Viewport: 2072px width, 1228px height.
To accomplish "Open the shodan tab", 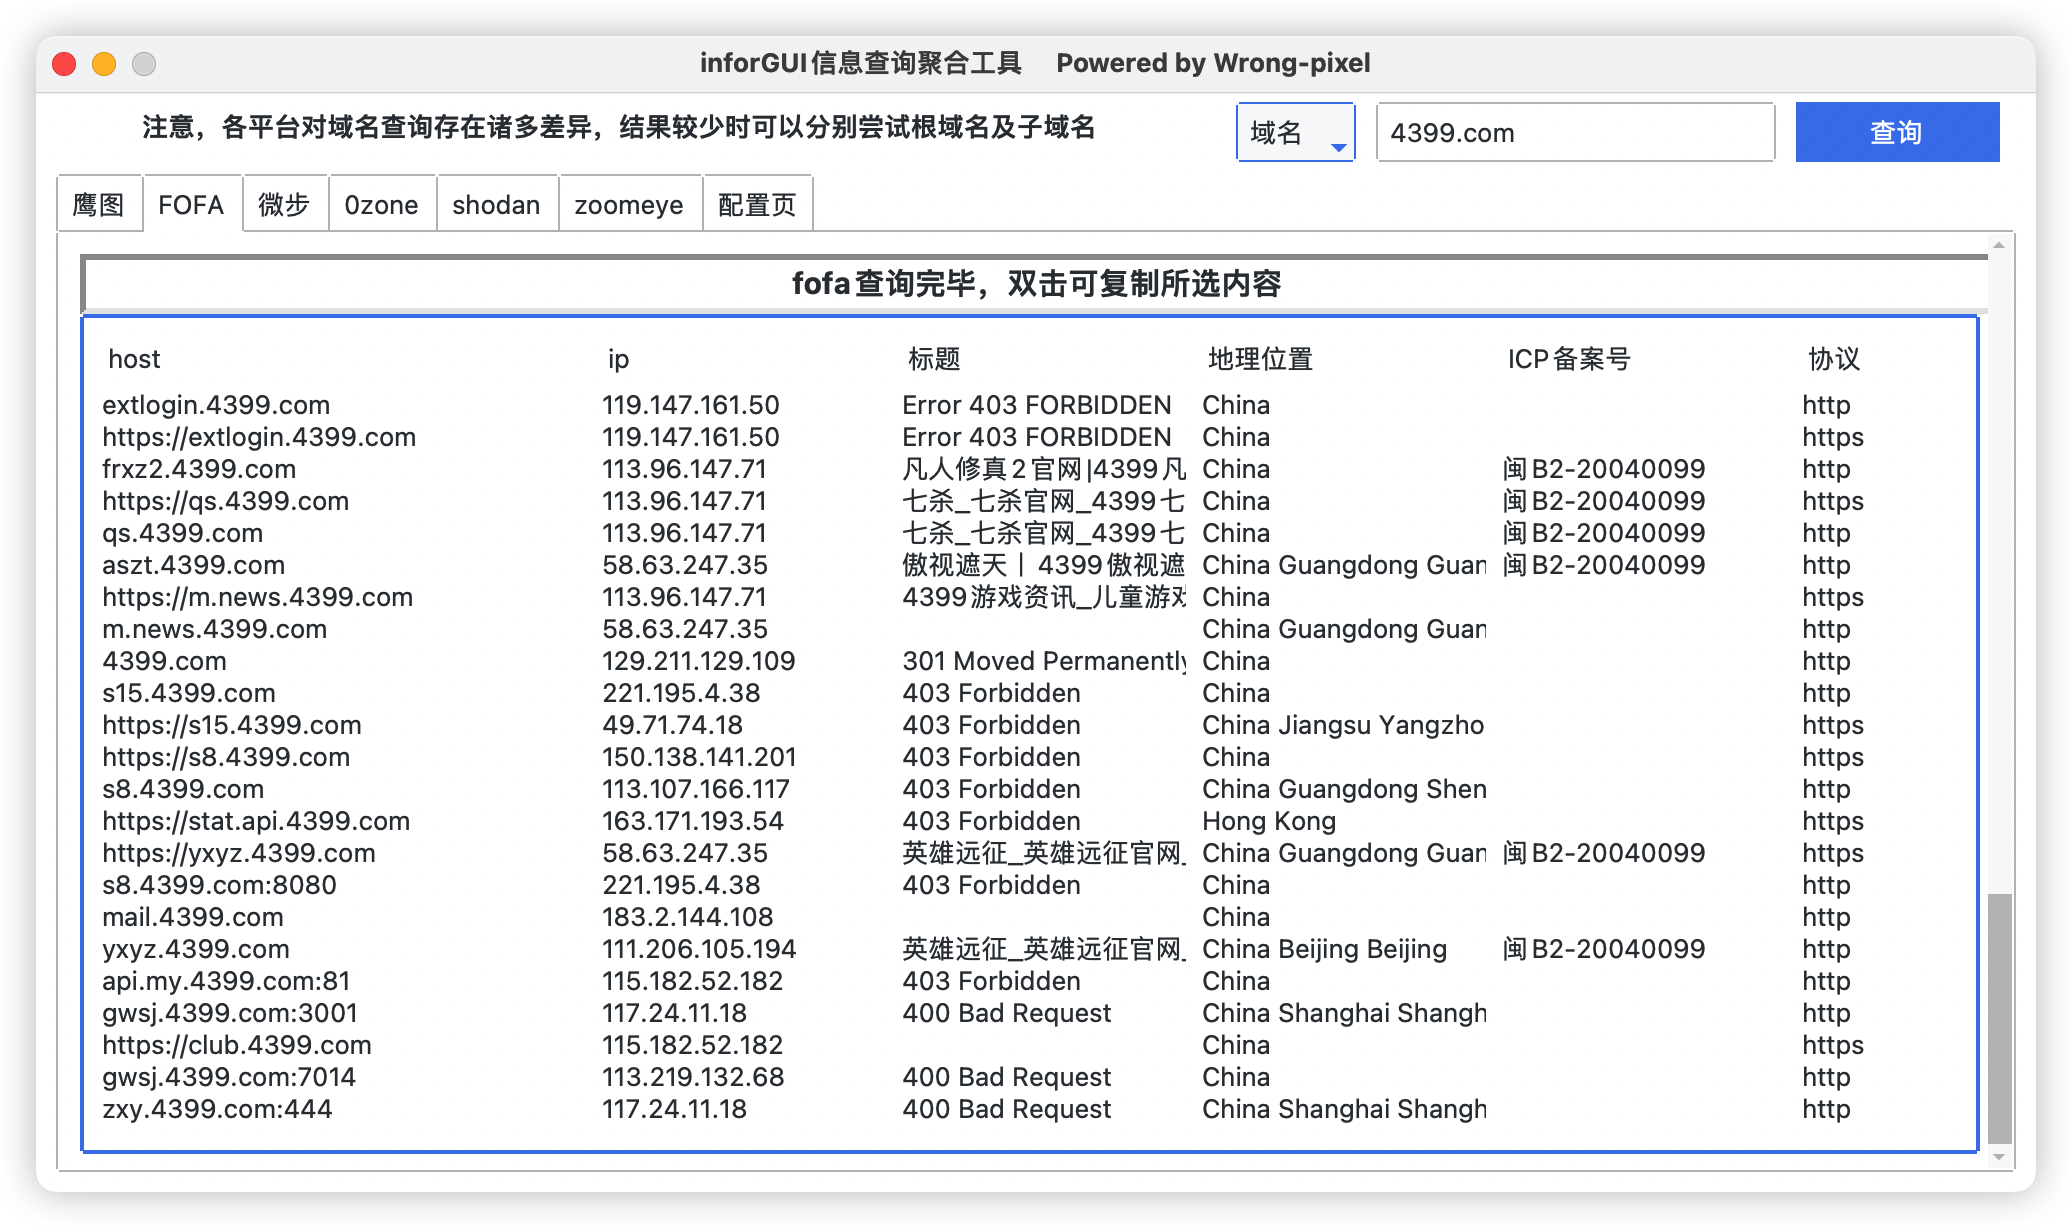I will click(x=496, y=205).
